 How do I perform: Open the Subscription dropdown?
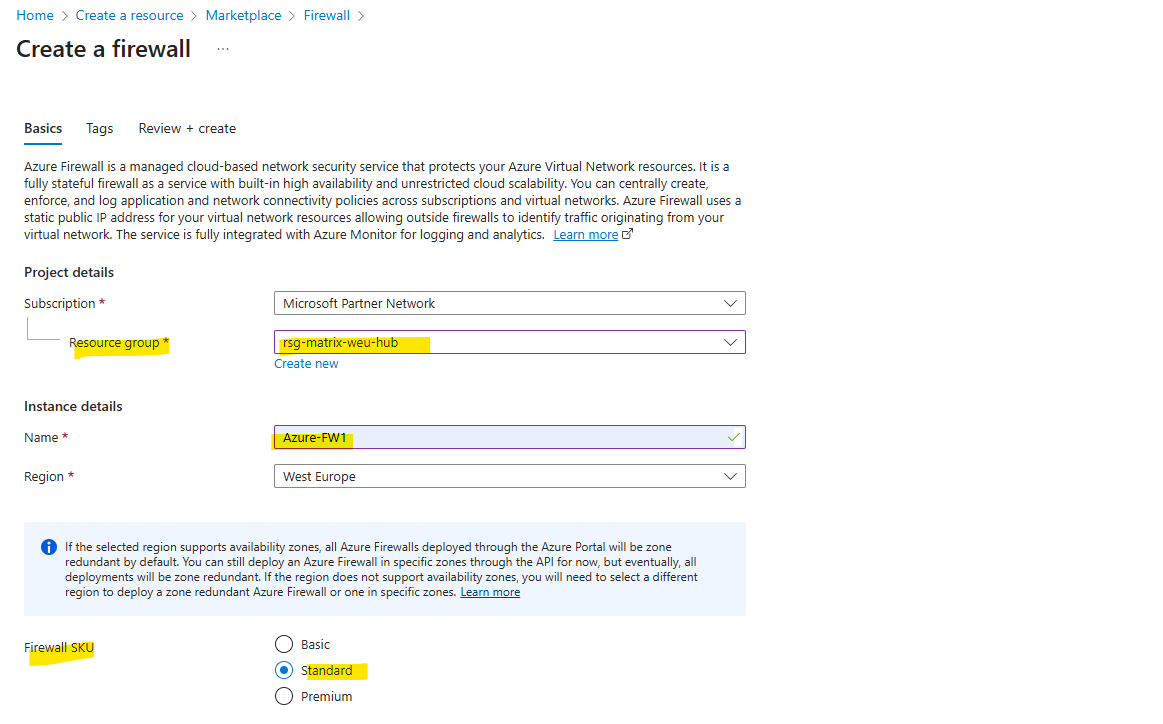point(510,303)
